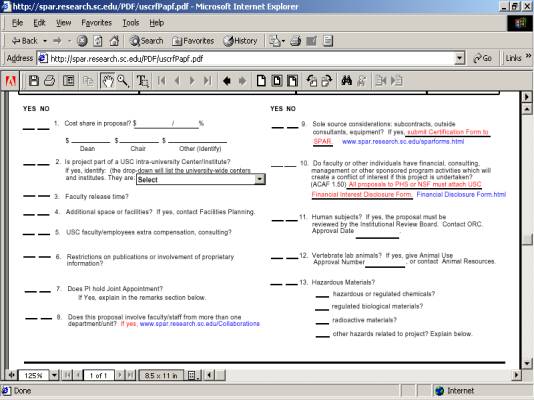Click the Financial Disclosure Form.html link

point(461,194)
